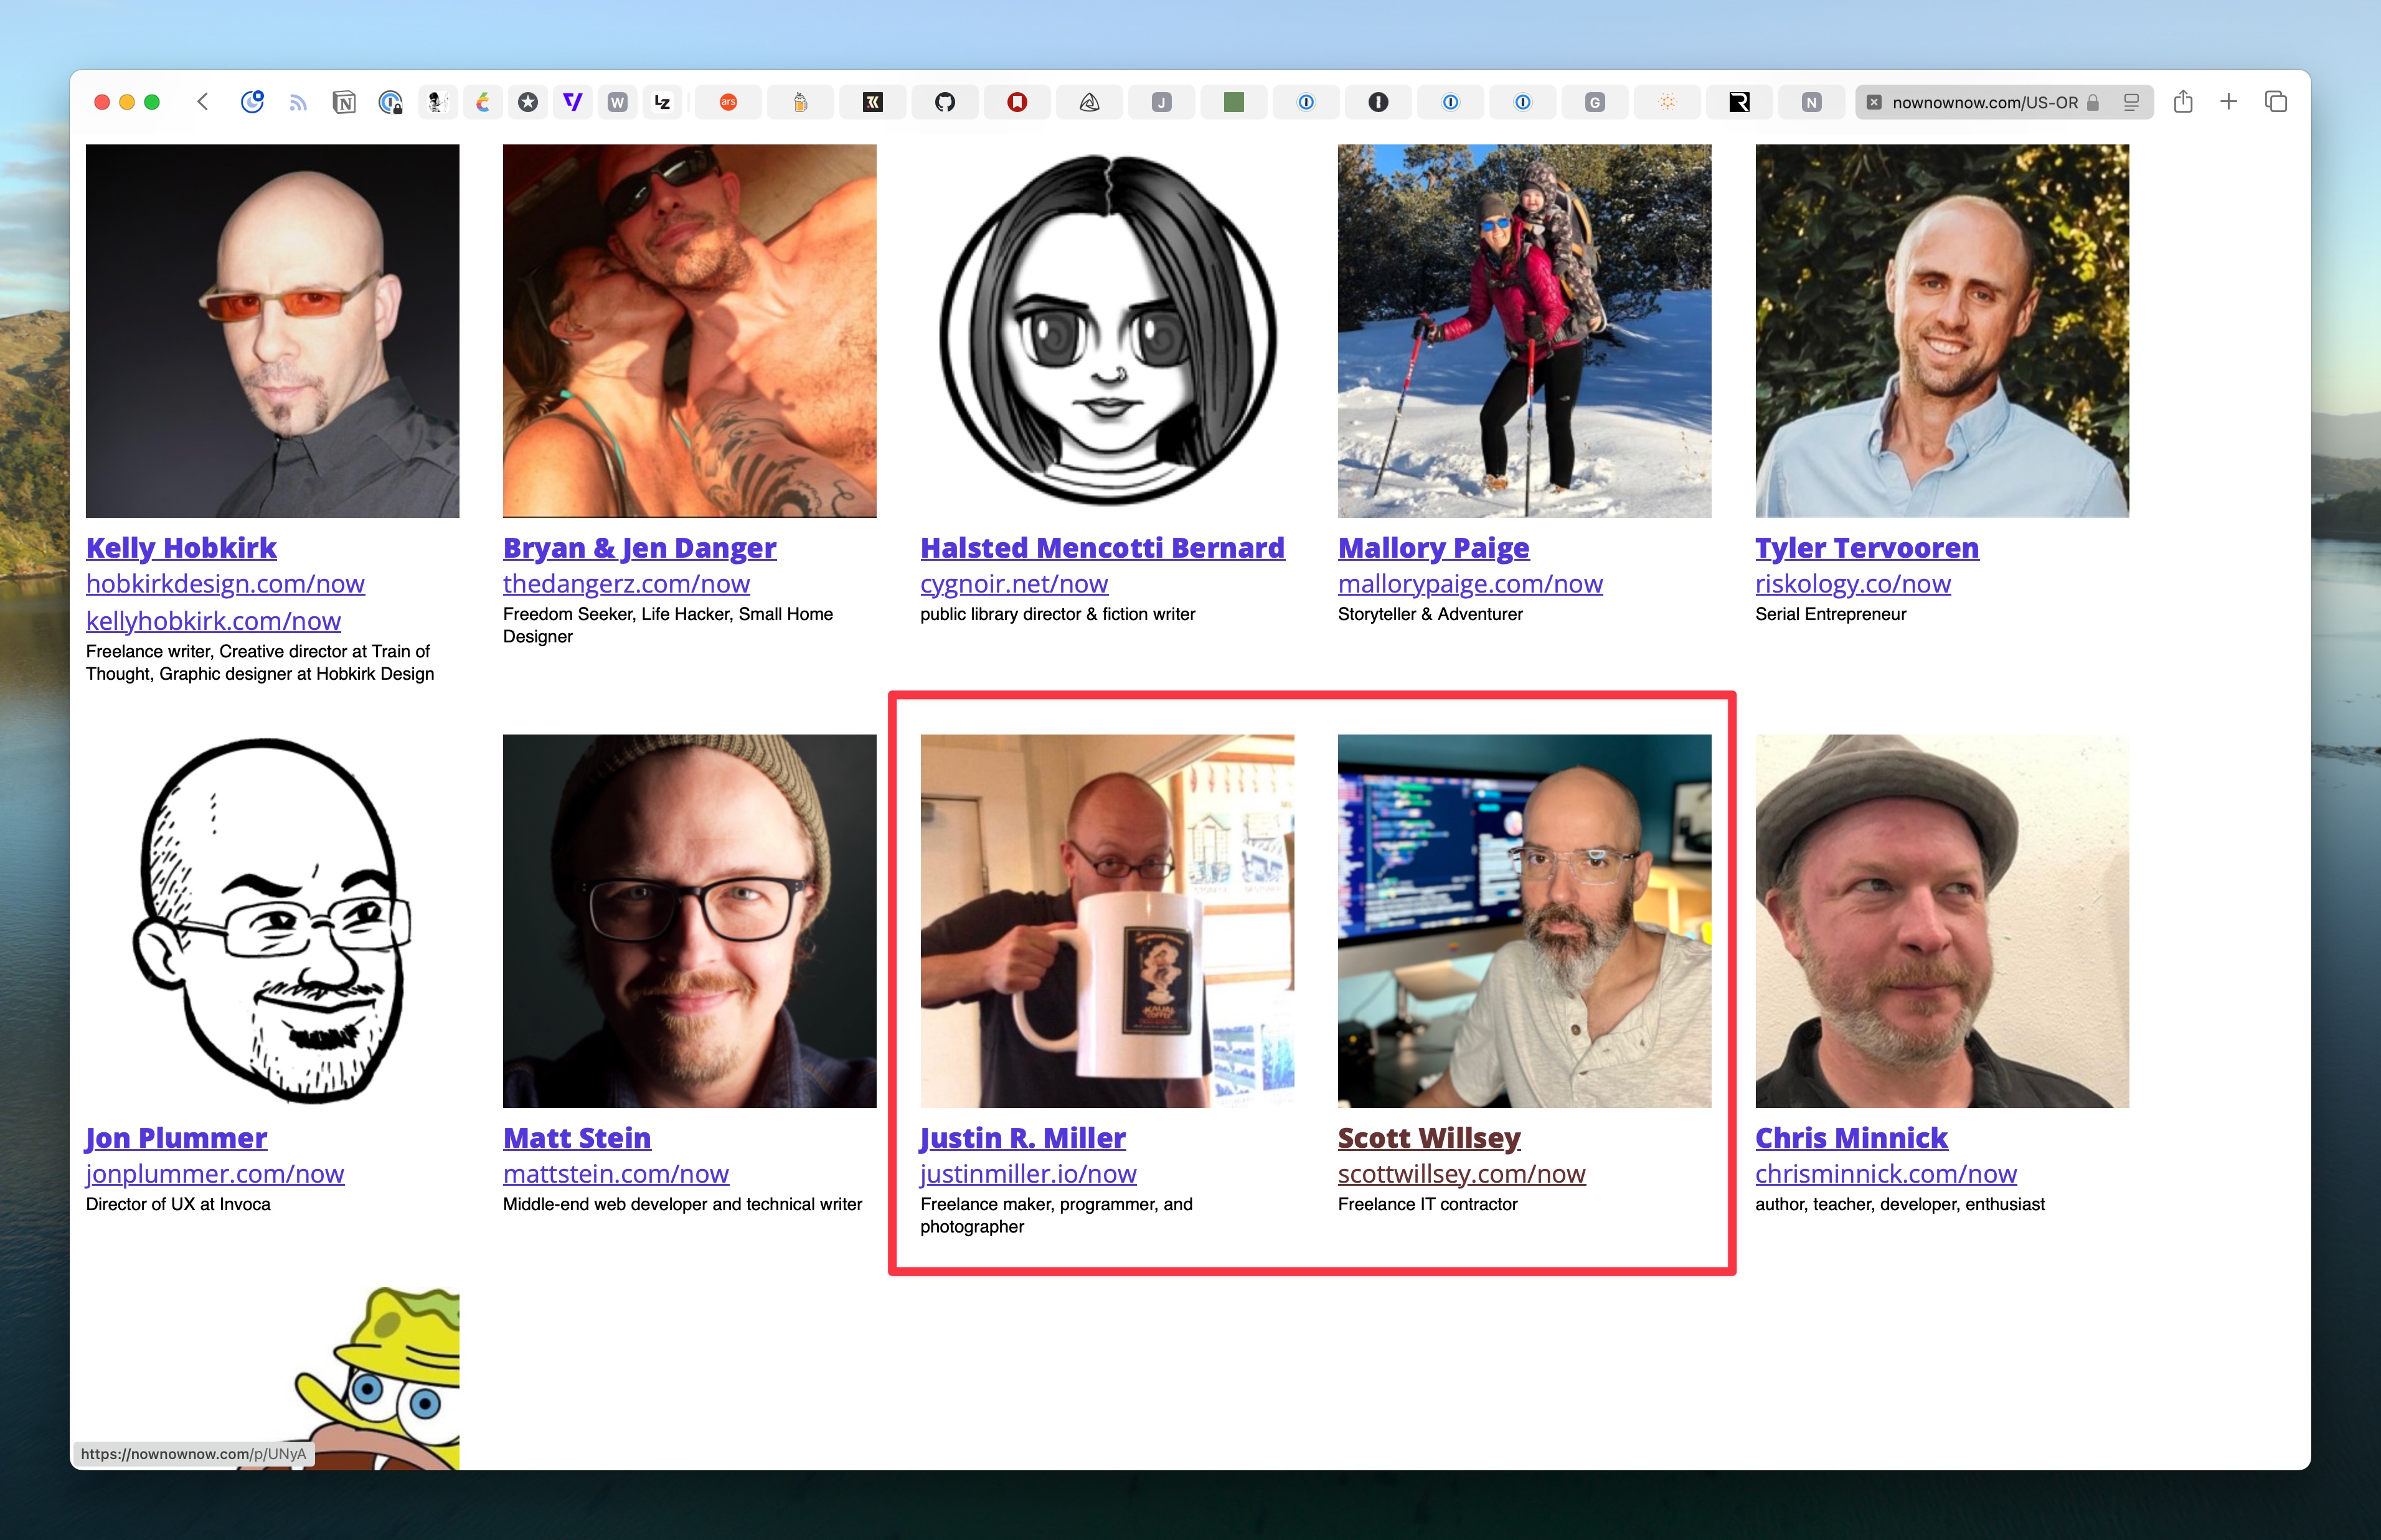The height and width of the screenshot is (1540, 2381).
Task: Click the Reader view icon in the address bar
Action: pyautogui.click(x=2131, y=102)
